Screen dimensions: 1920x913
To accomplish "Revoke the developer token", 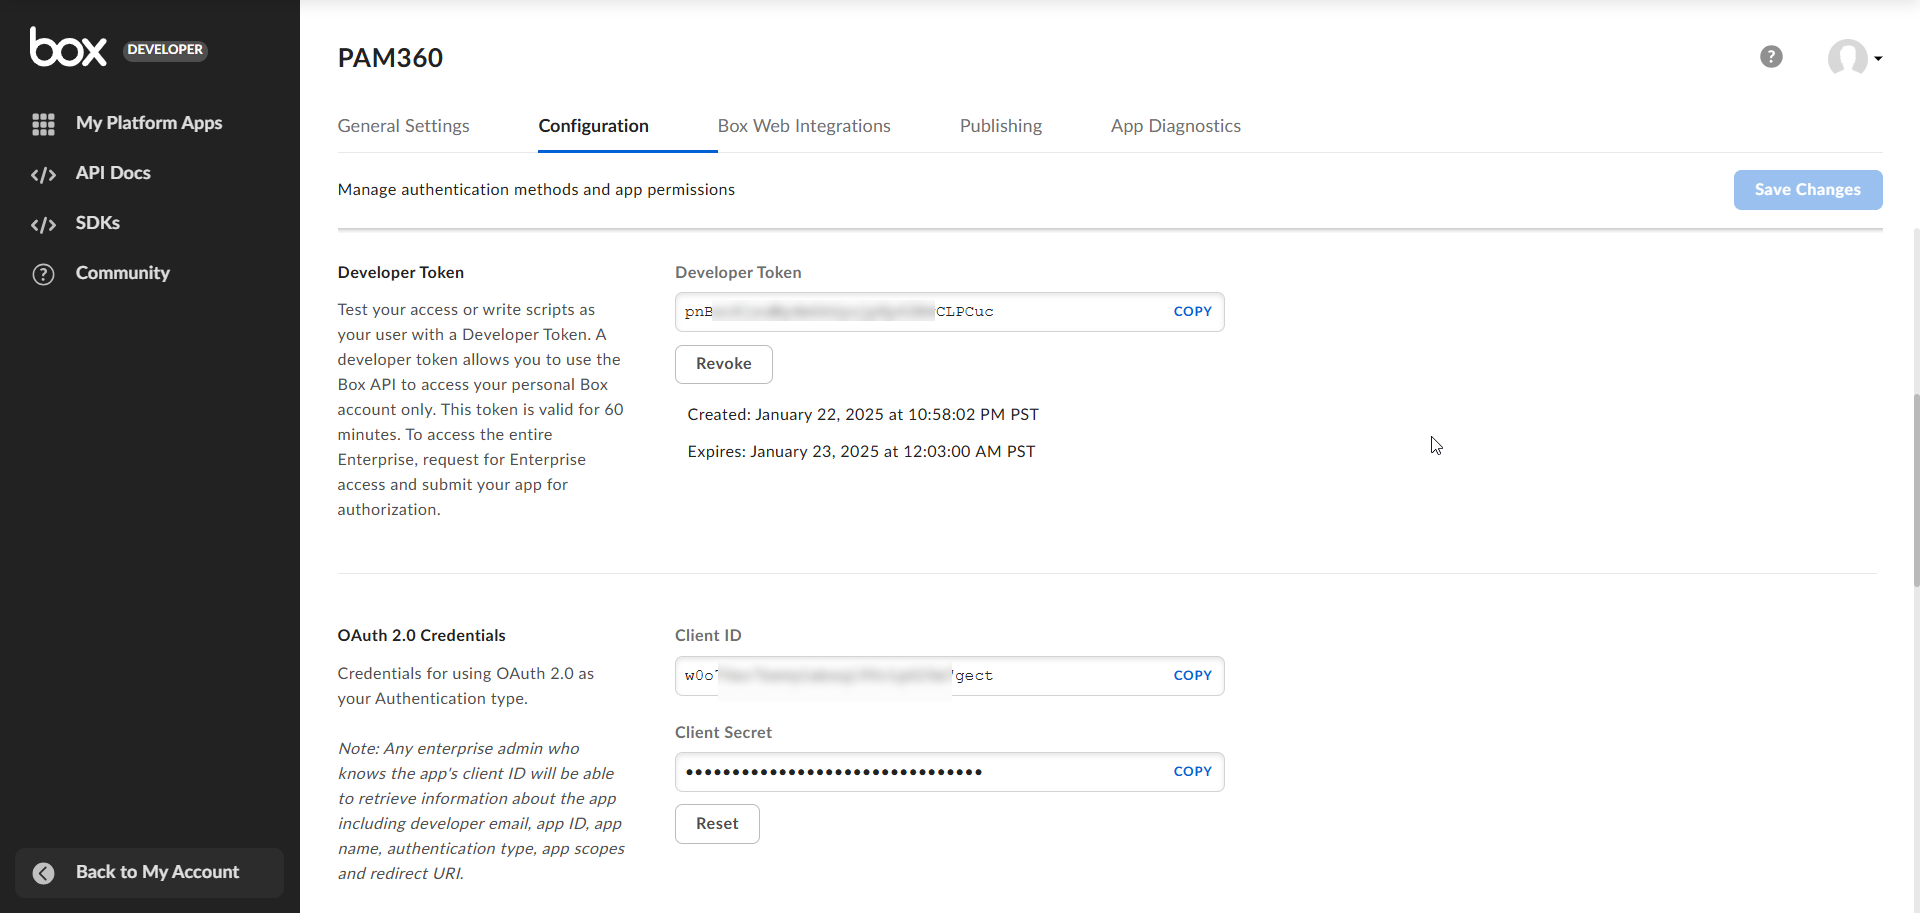I will coord(723,363).
